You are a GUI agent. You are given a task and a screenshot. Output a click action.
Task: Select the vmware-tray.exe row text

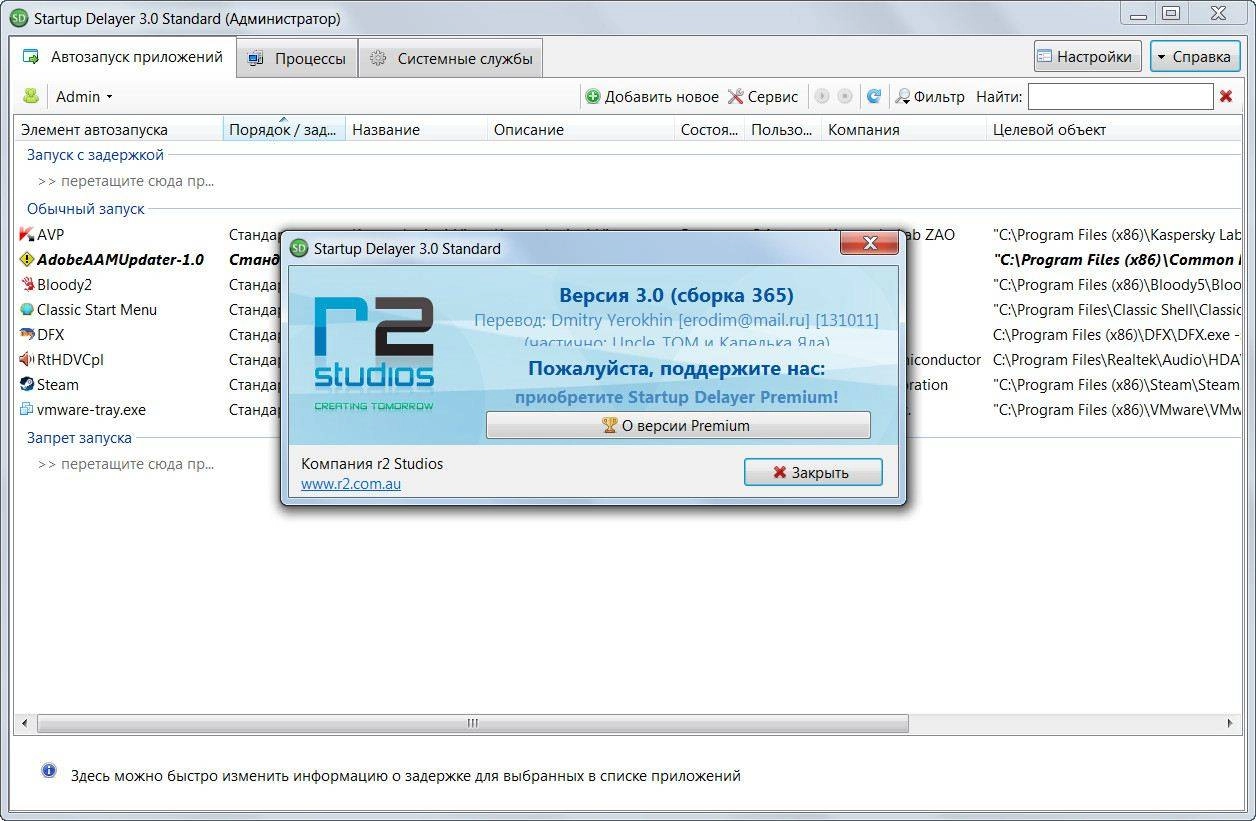91,410
